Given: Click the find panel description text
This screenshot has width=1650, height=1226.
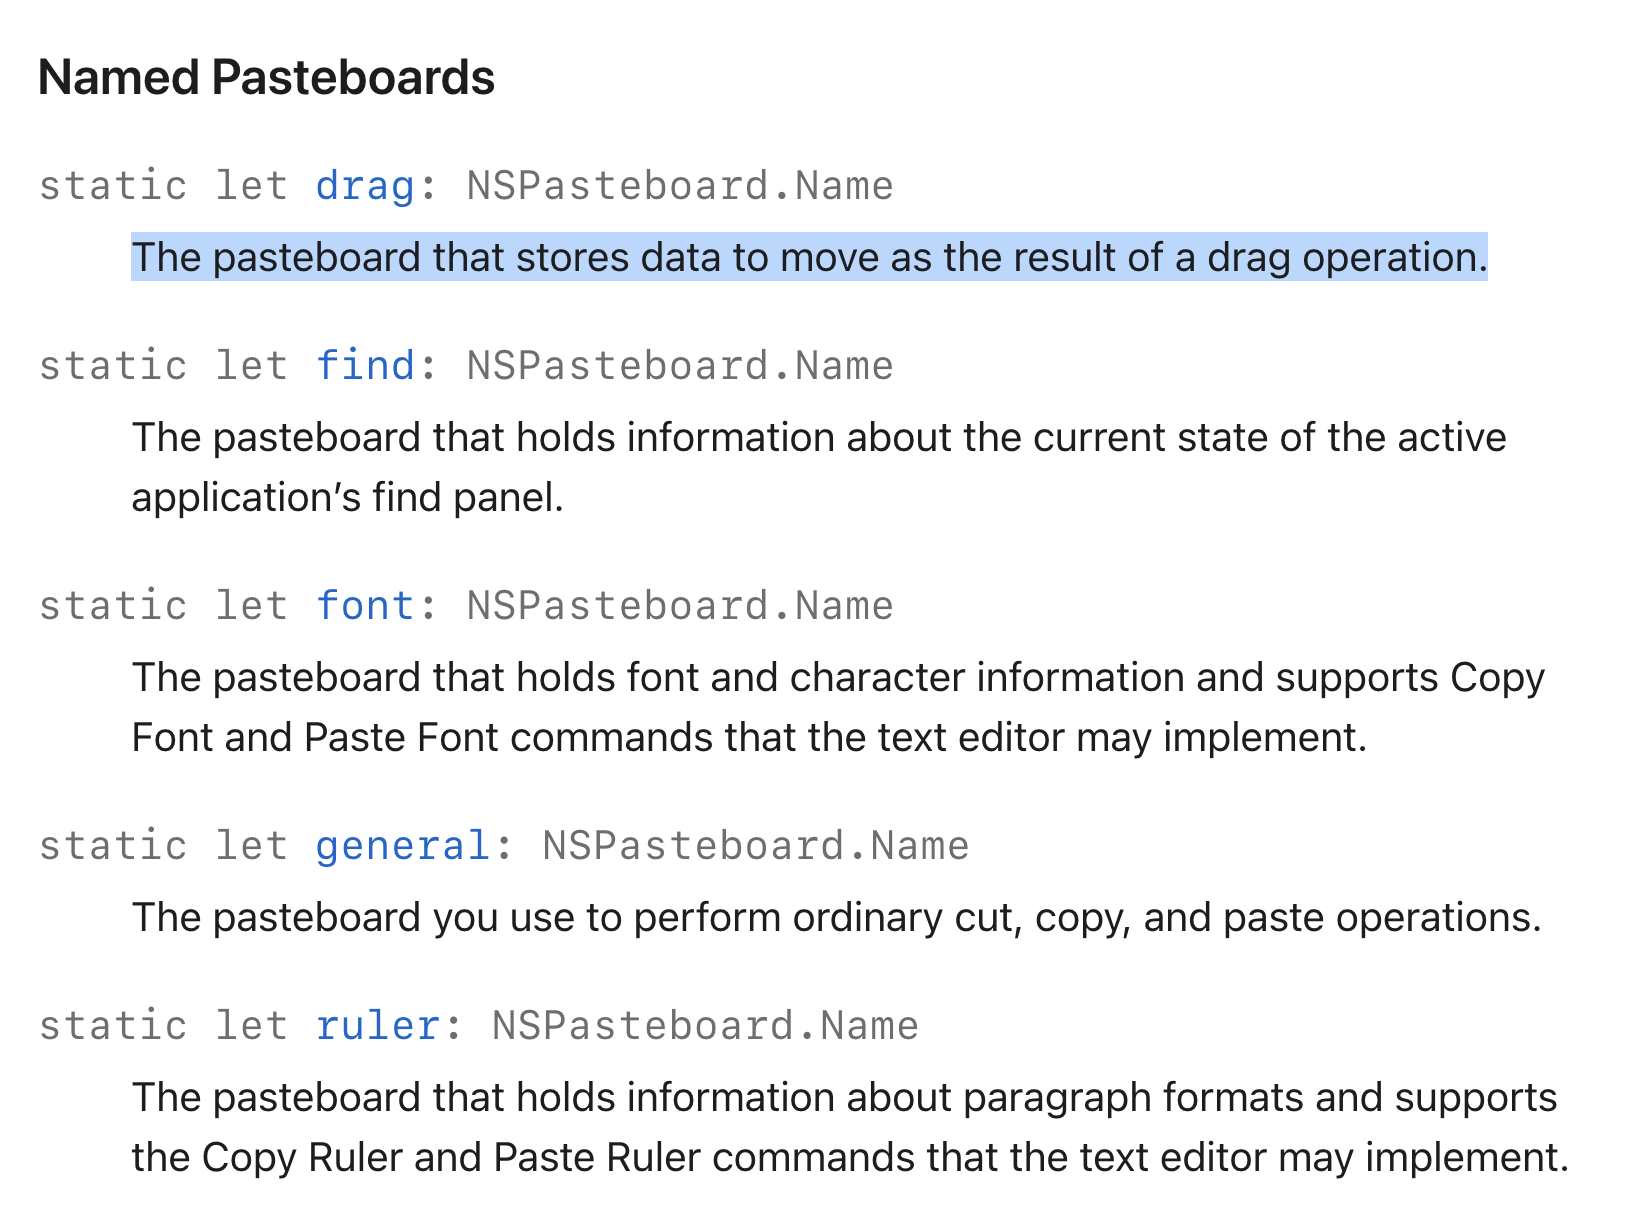Looking at the screenshot, I should point(819,467).
